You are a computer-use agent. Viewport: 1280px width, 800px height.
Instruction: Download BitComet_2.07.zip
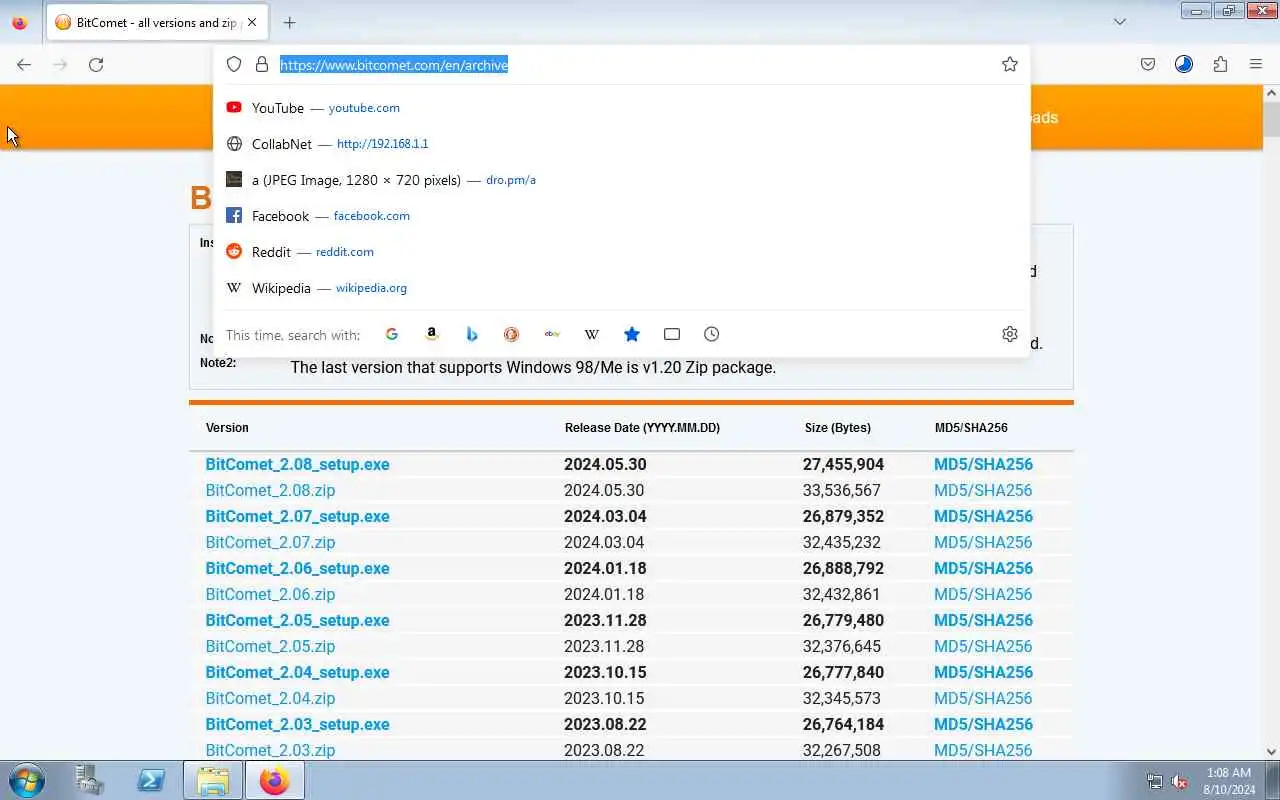pyautogui.click(x=270, y=542)
